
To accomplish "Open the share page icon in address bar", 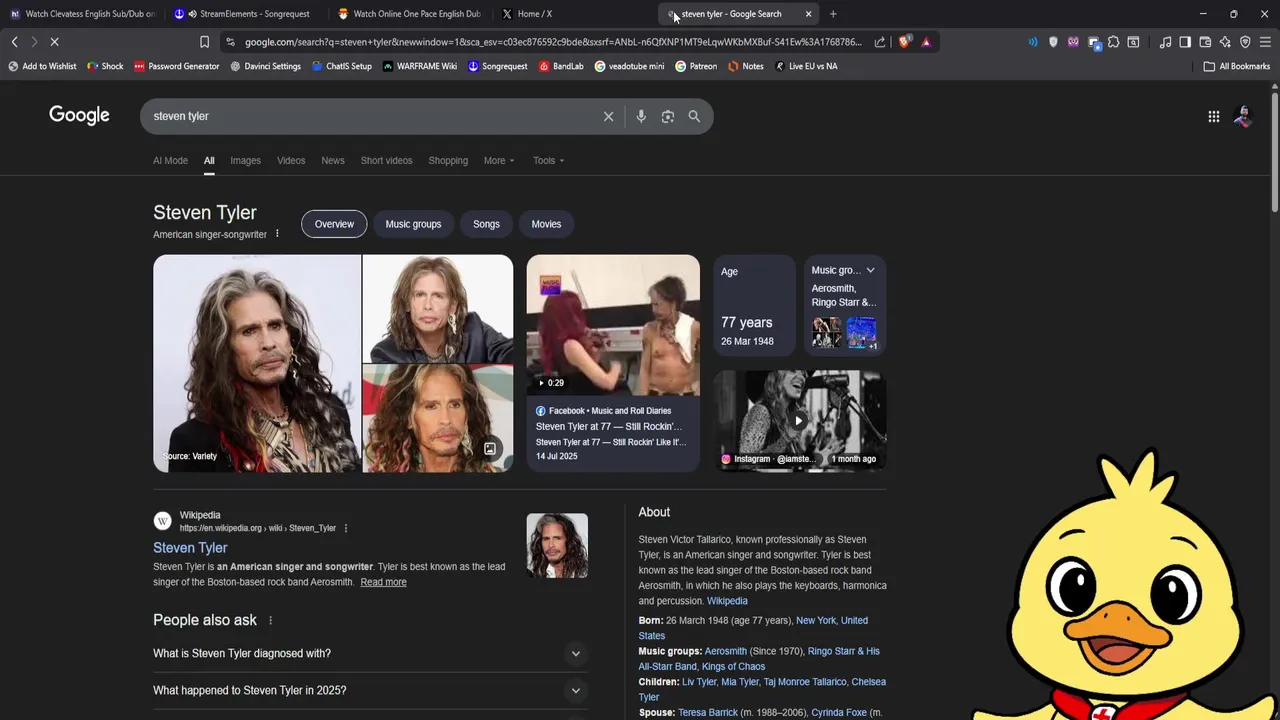I will [879, 42].
